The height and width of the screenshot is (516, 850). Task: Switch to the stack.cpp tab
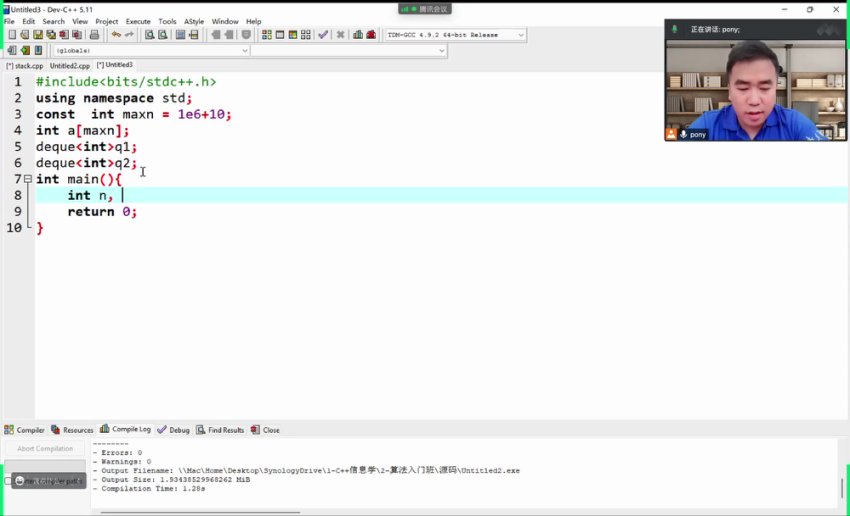(25, 65)
